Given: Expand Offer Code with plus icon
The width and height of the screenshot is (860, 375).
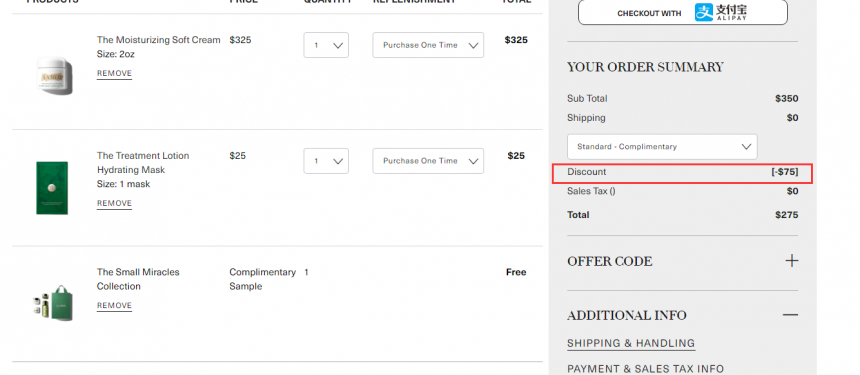Looking at the screenshot, I should click(791, 260).
